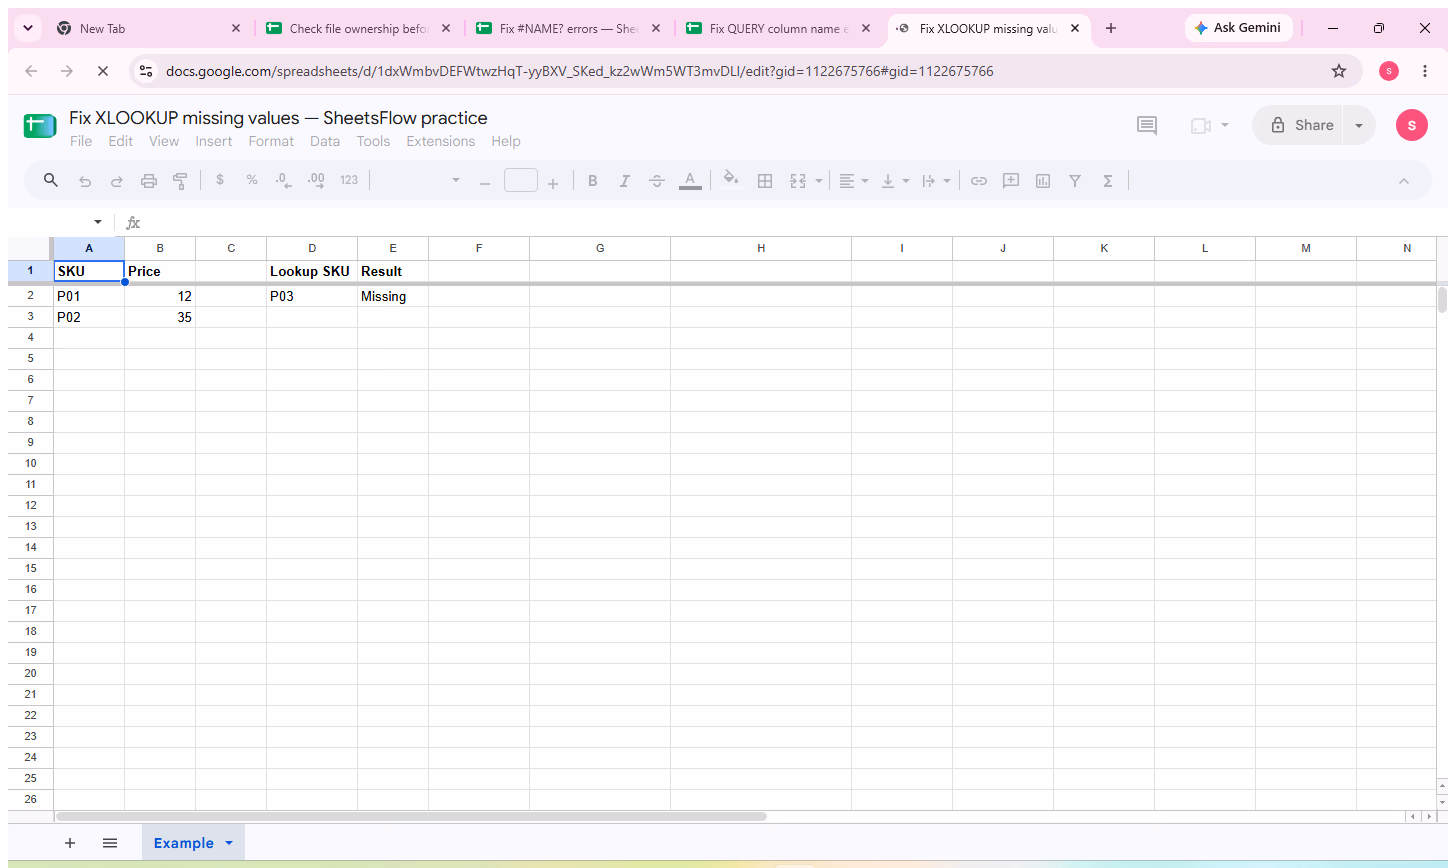This screenshot has height=868, width=1456.
Task: Decrease font size with minus
Action: pyautogui.click(x=485, y=182)
